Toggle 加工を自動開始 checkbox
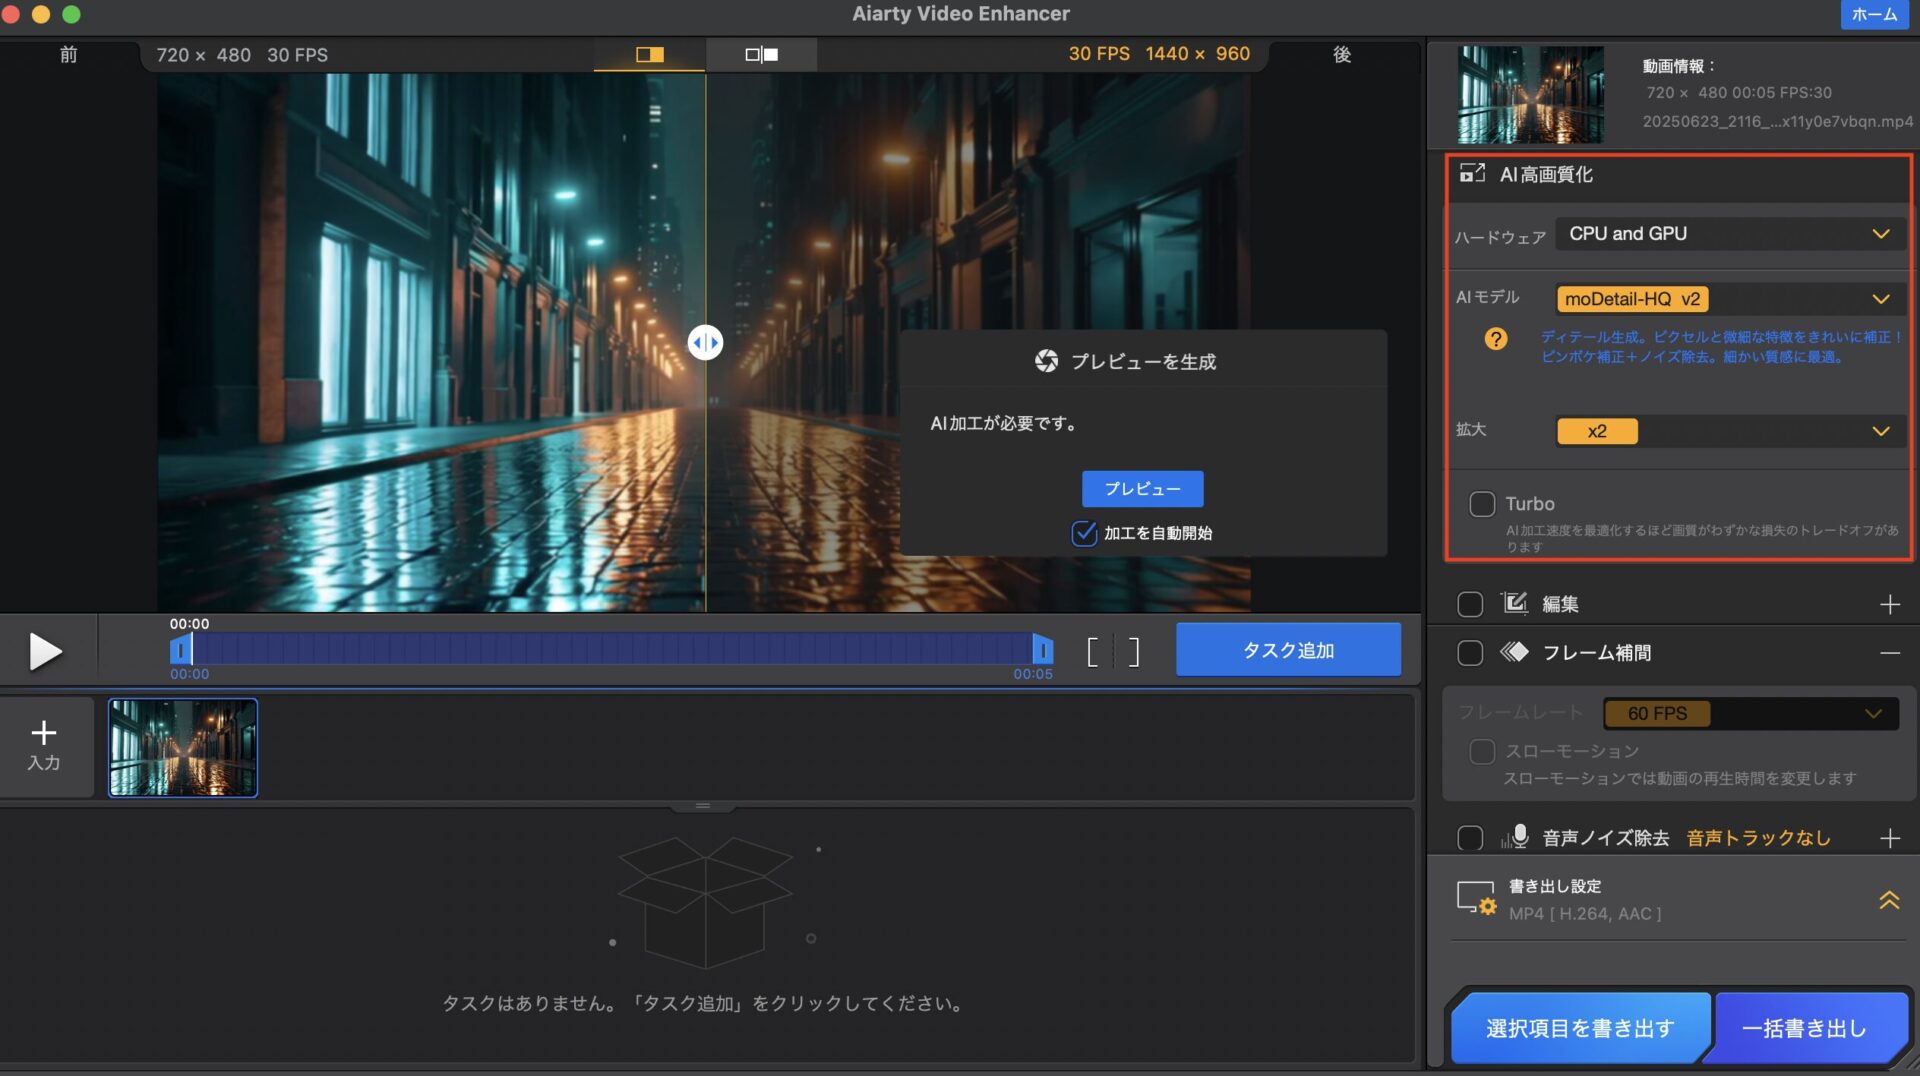The height and width of the screenshot is (1076, 1920). tap(1084, 533)
